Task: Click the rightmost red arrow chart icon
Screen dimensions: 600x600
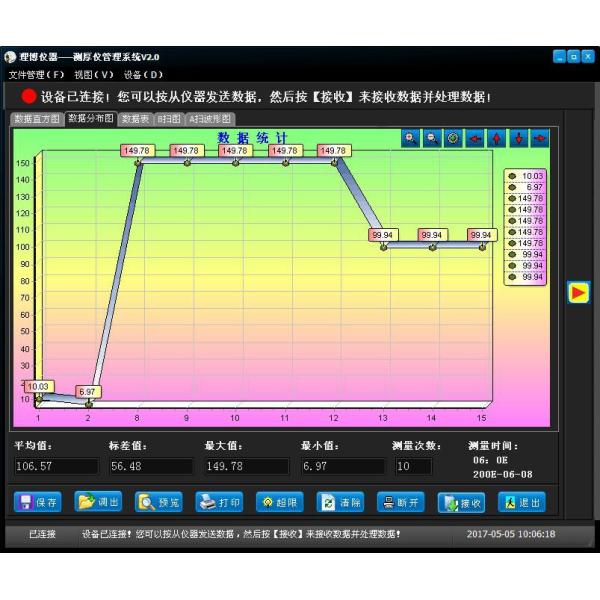Action: coord(540,139)
